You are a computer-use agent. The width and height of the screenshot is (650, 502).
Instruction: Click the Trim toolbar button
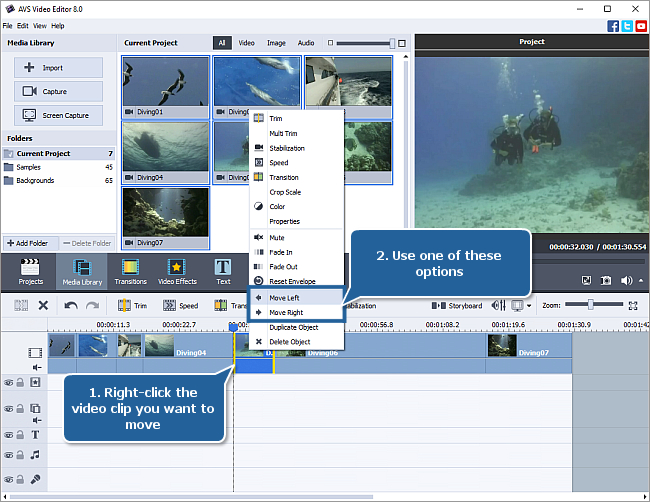click(x=132, y=306)
